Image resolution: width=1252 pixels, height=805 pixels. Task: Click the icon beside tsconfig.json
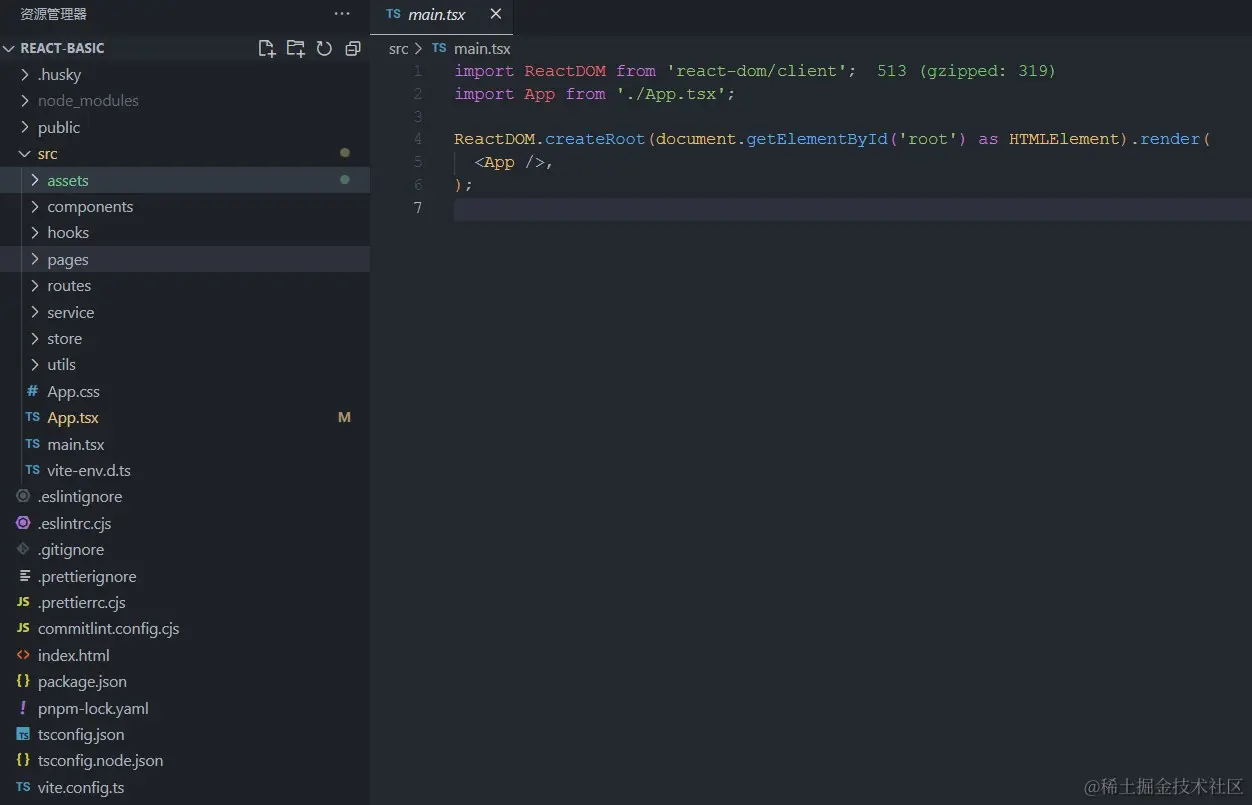coord(23,734)
